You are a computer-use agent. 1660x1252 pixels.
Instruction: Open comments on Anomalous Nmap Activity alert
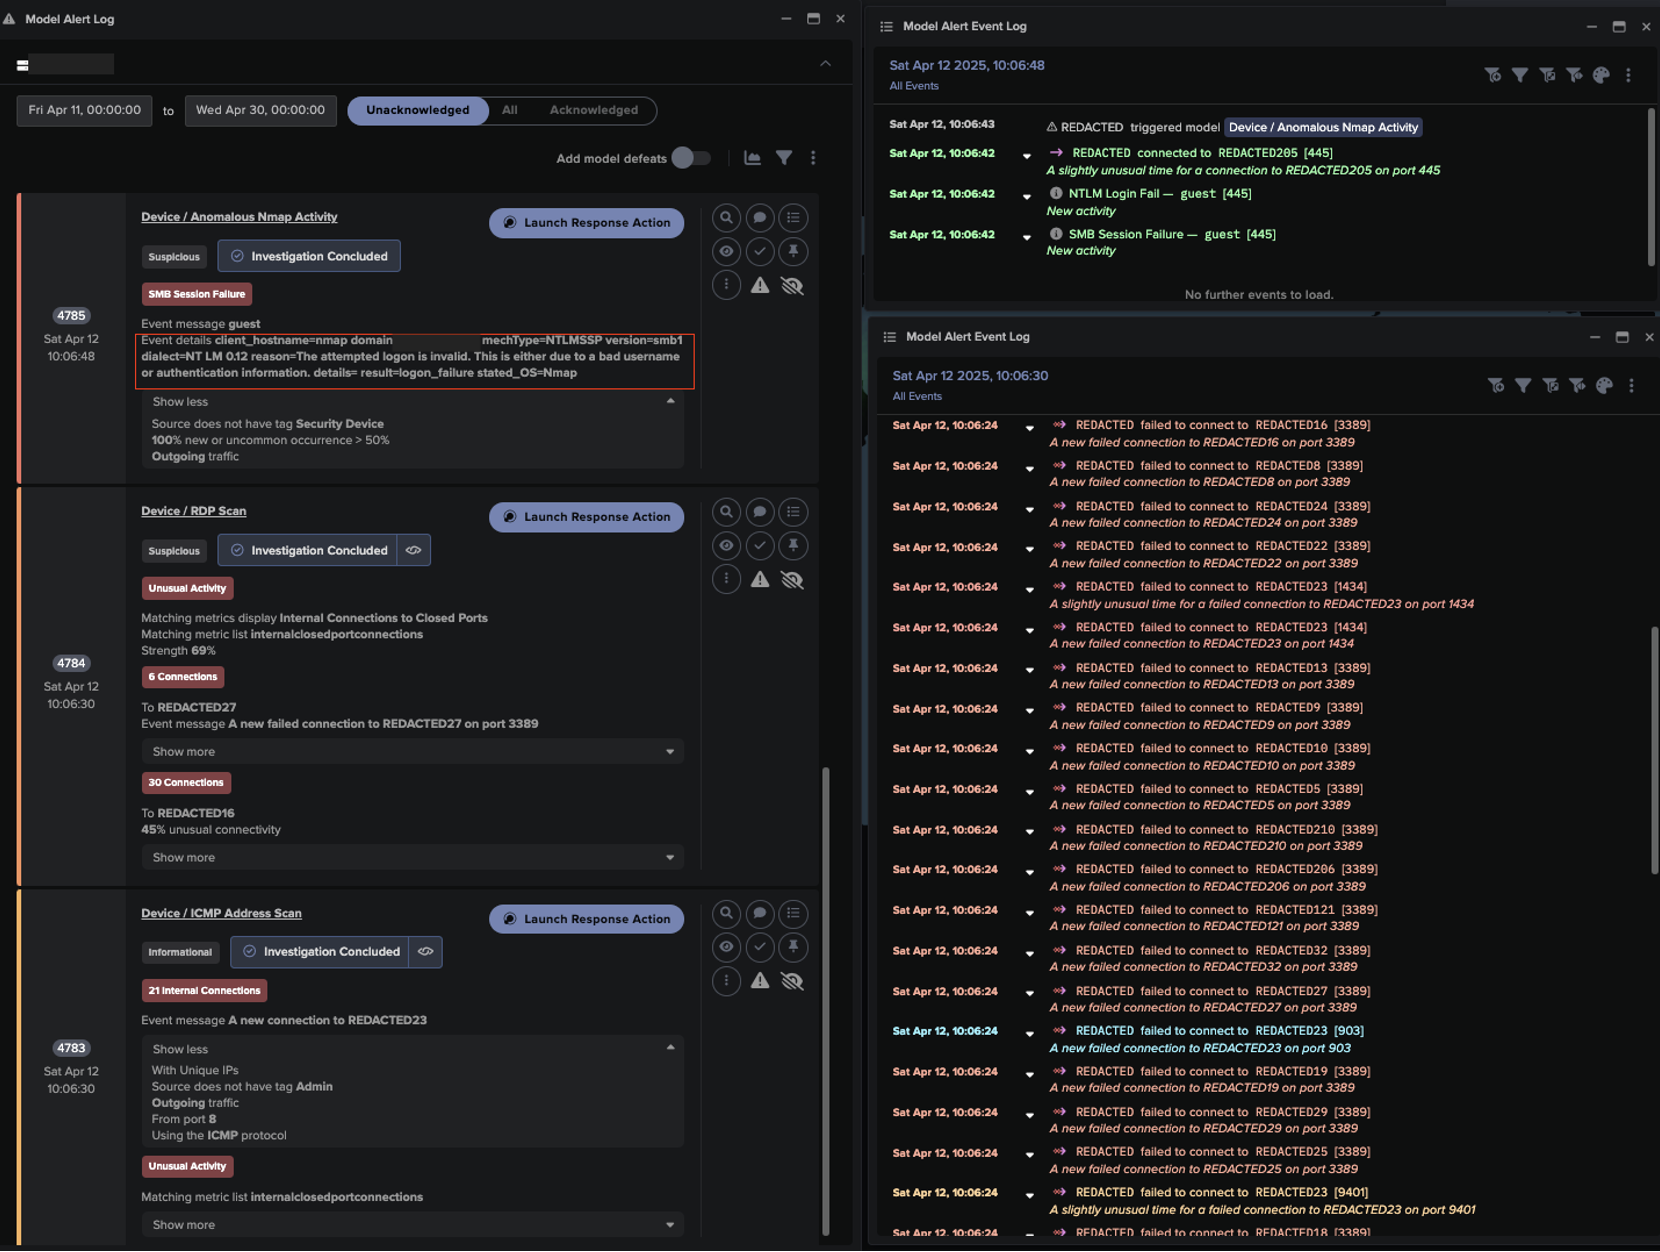(x=760, y=217)
